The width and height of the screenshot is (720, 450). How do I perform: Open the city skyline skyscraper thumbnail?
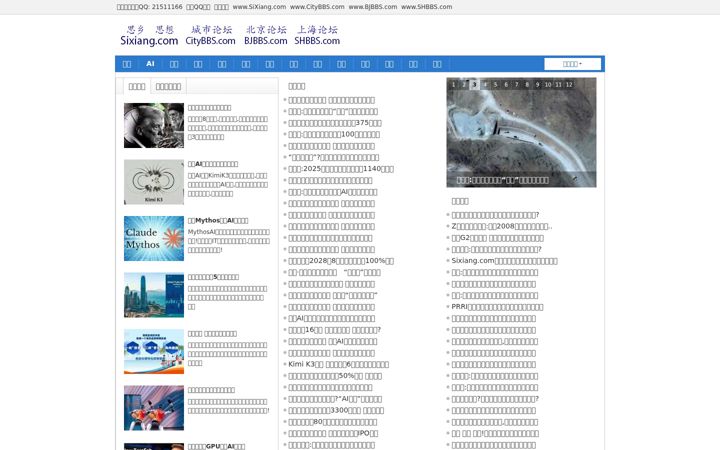154,295
